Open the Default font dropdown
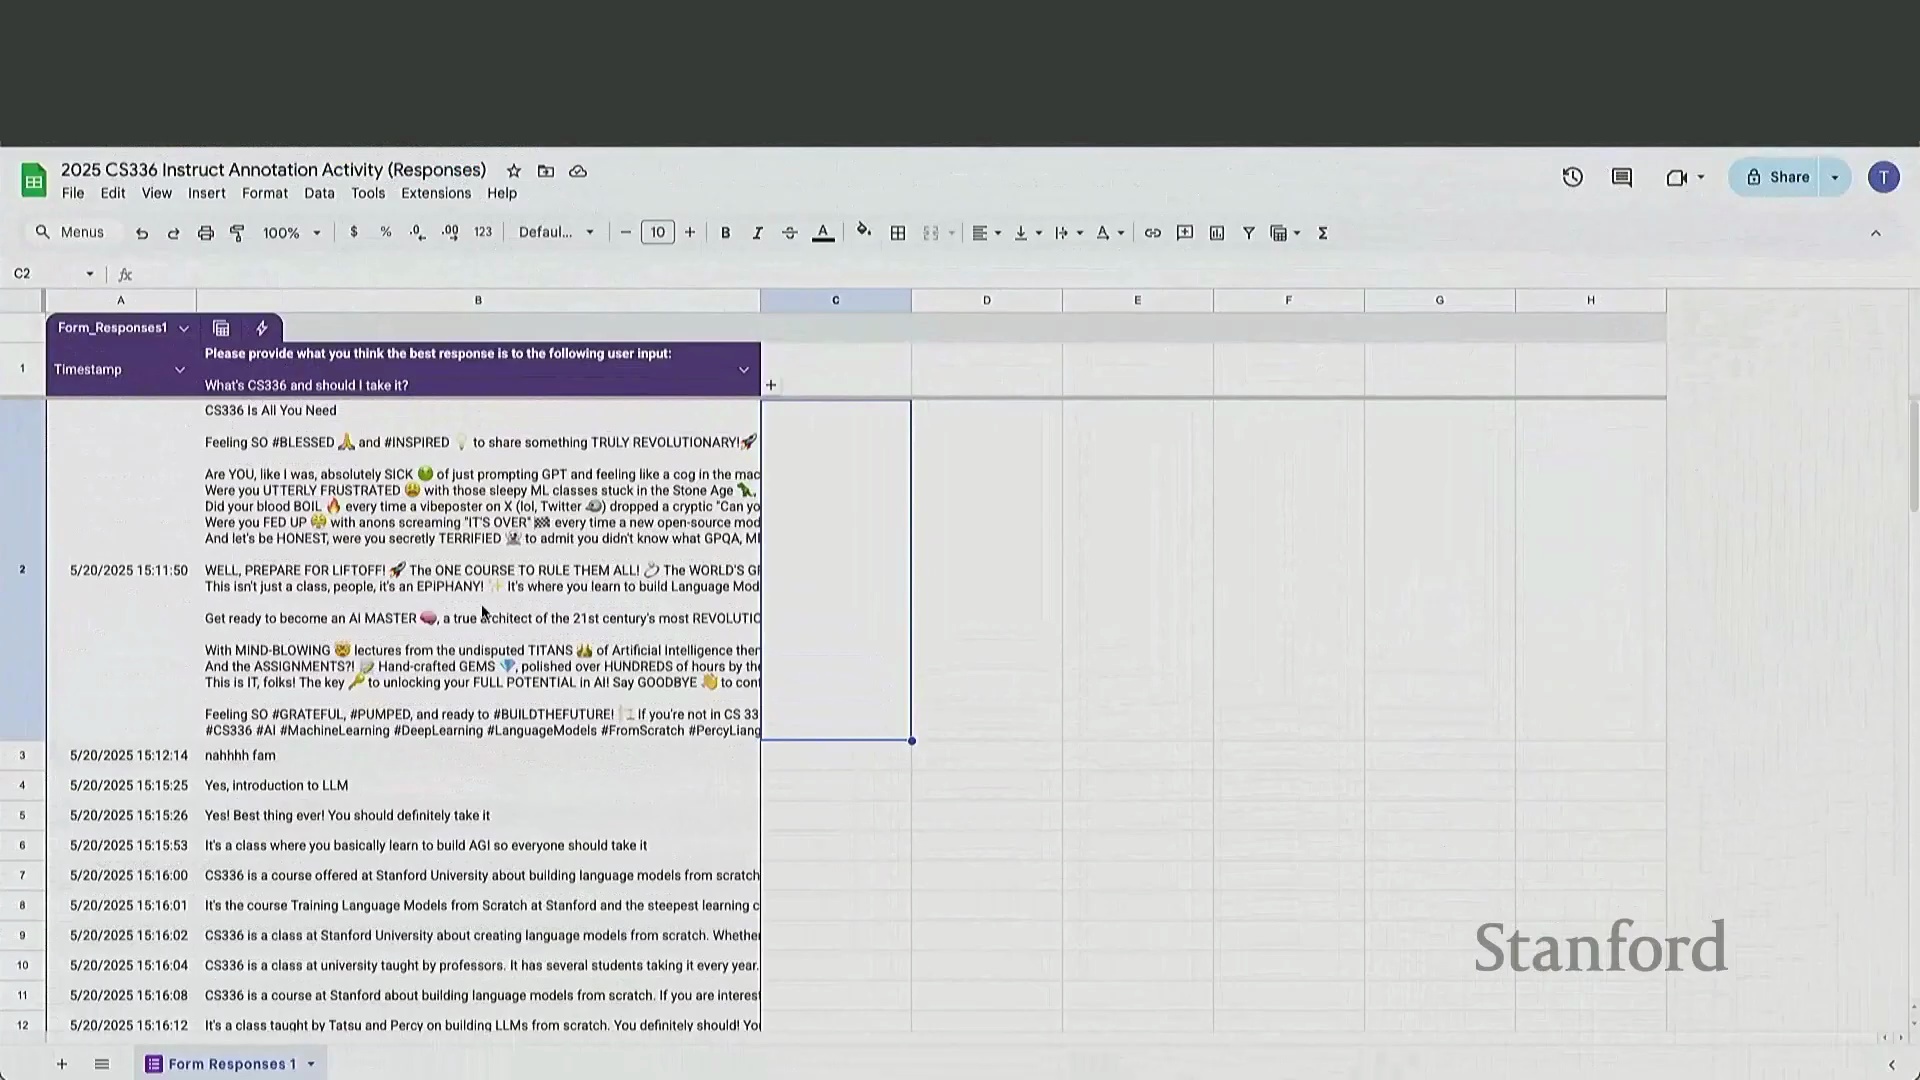This screenshot has width=1920, height=1080. [556, 233]
